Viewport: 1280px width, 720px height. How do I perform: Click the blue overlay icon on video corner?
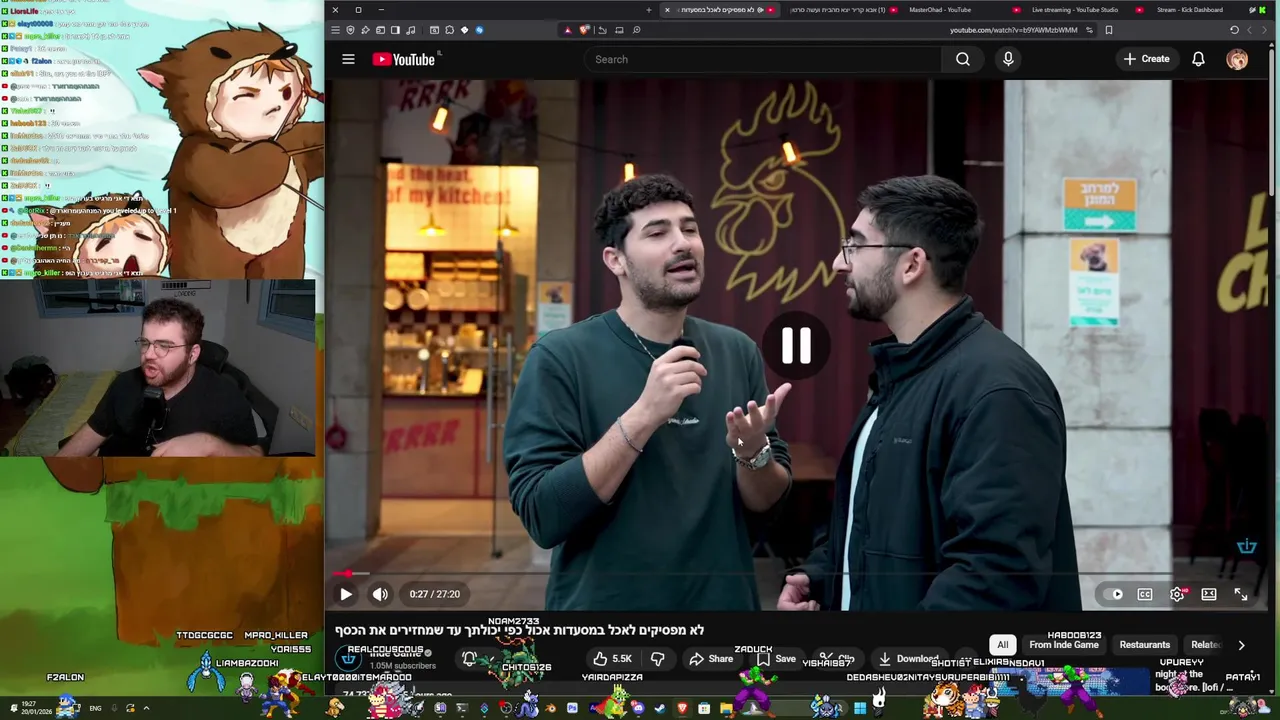pyautogui.click(x=1247, y=546)
